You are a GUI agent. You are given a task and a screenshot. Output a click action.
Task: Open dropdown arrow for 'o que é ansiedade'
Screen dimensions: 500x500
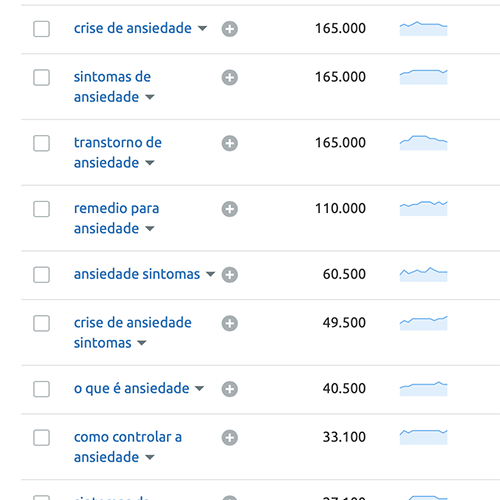199,388
